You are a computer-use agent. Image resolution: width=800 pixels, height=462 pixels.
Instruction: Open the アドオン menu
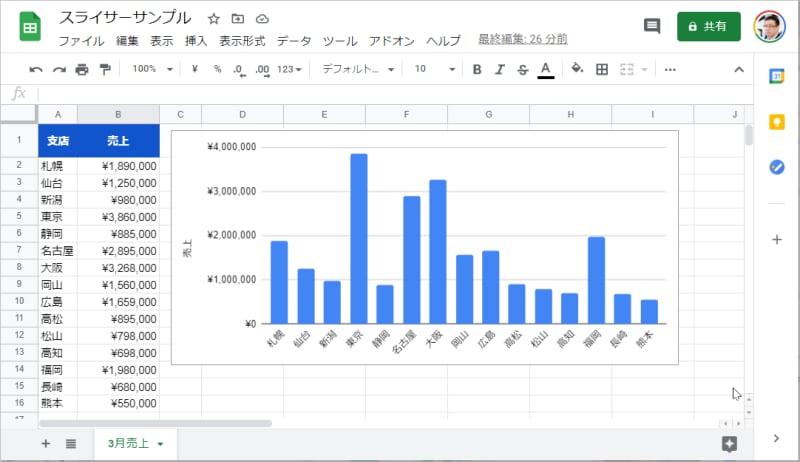(x=392, y=41)
